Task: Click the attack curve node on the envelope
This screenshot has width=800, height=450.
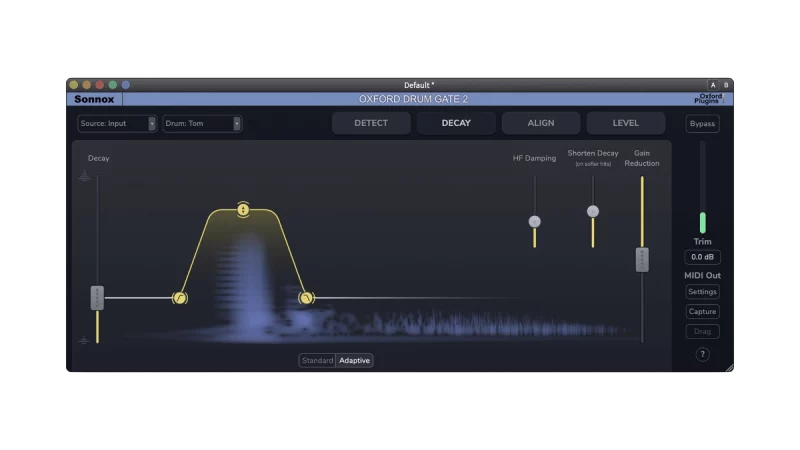Action: click(x=180, y=298)
